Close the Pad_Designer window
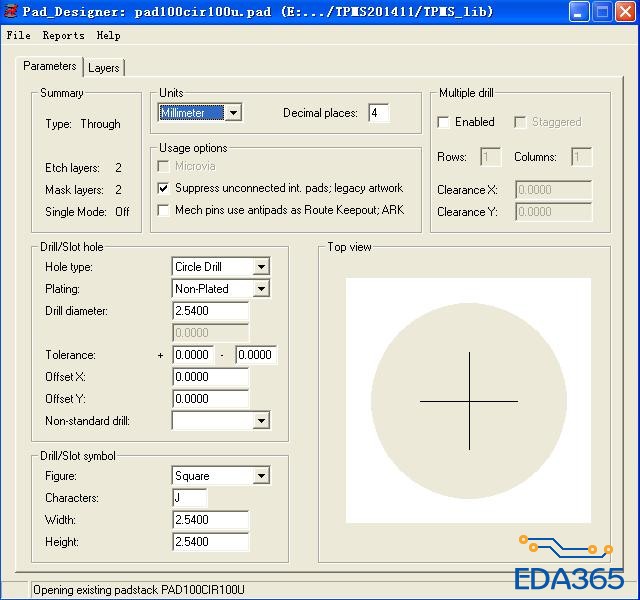Screen dimensions: 640x600 click(x=625, y=11)
